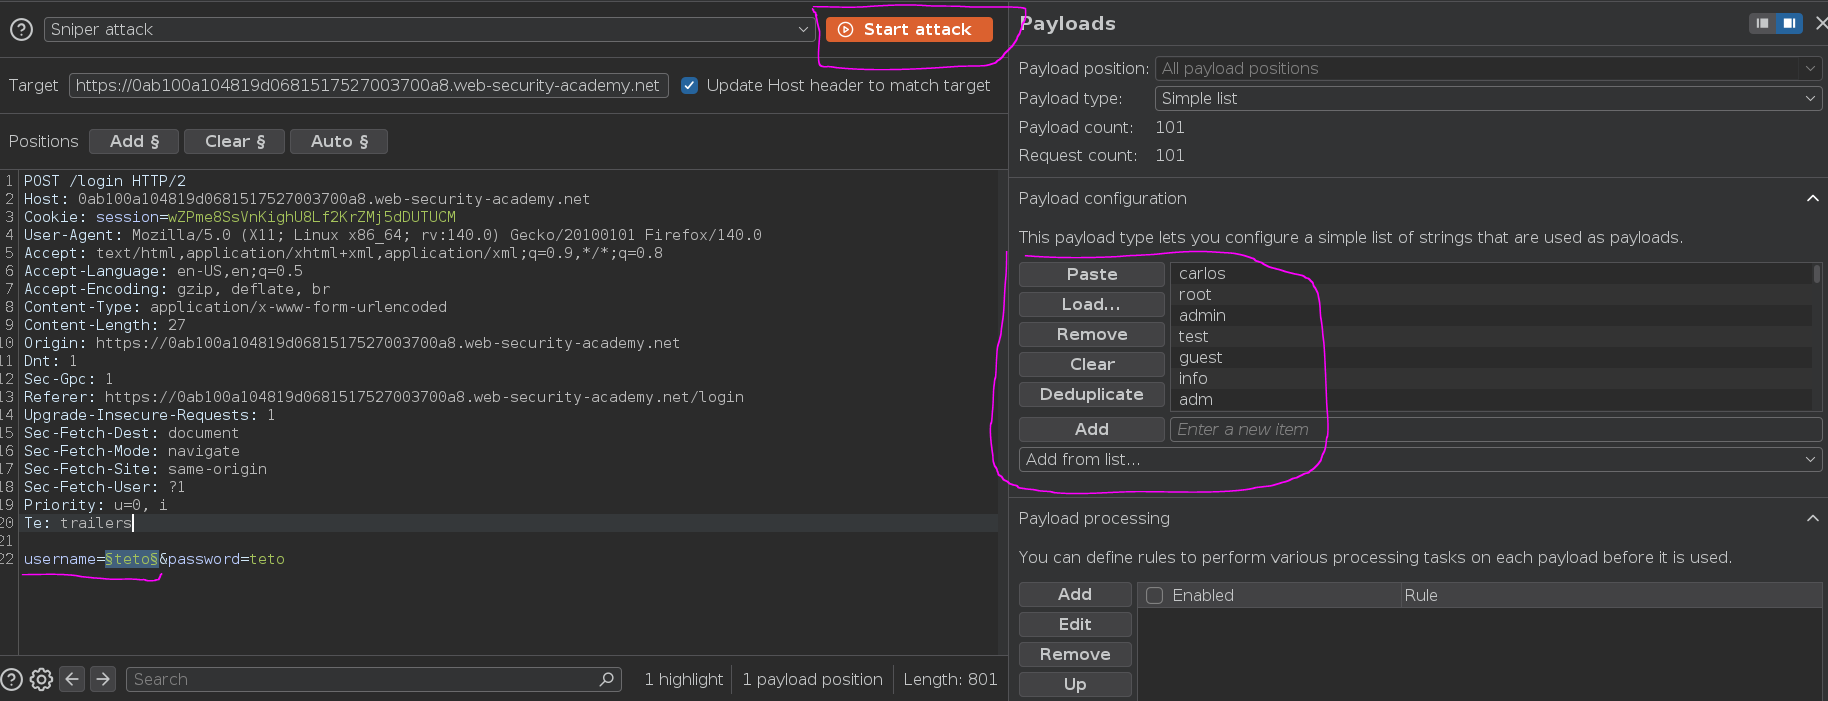Click the 1 payload position status text

812,679
